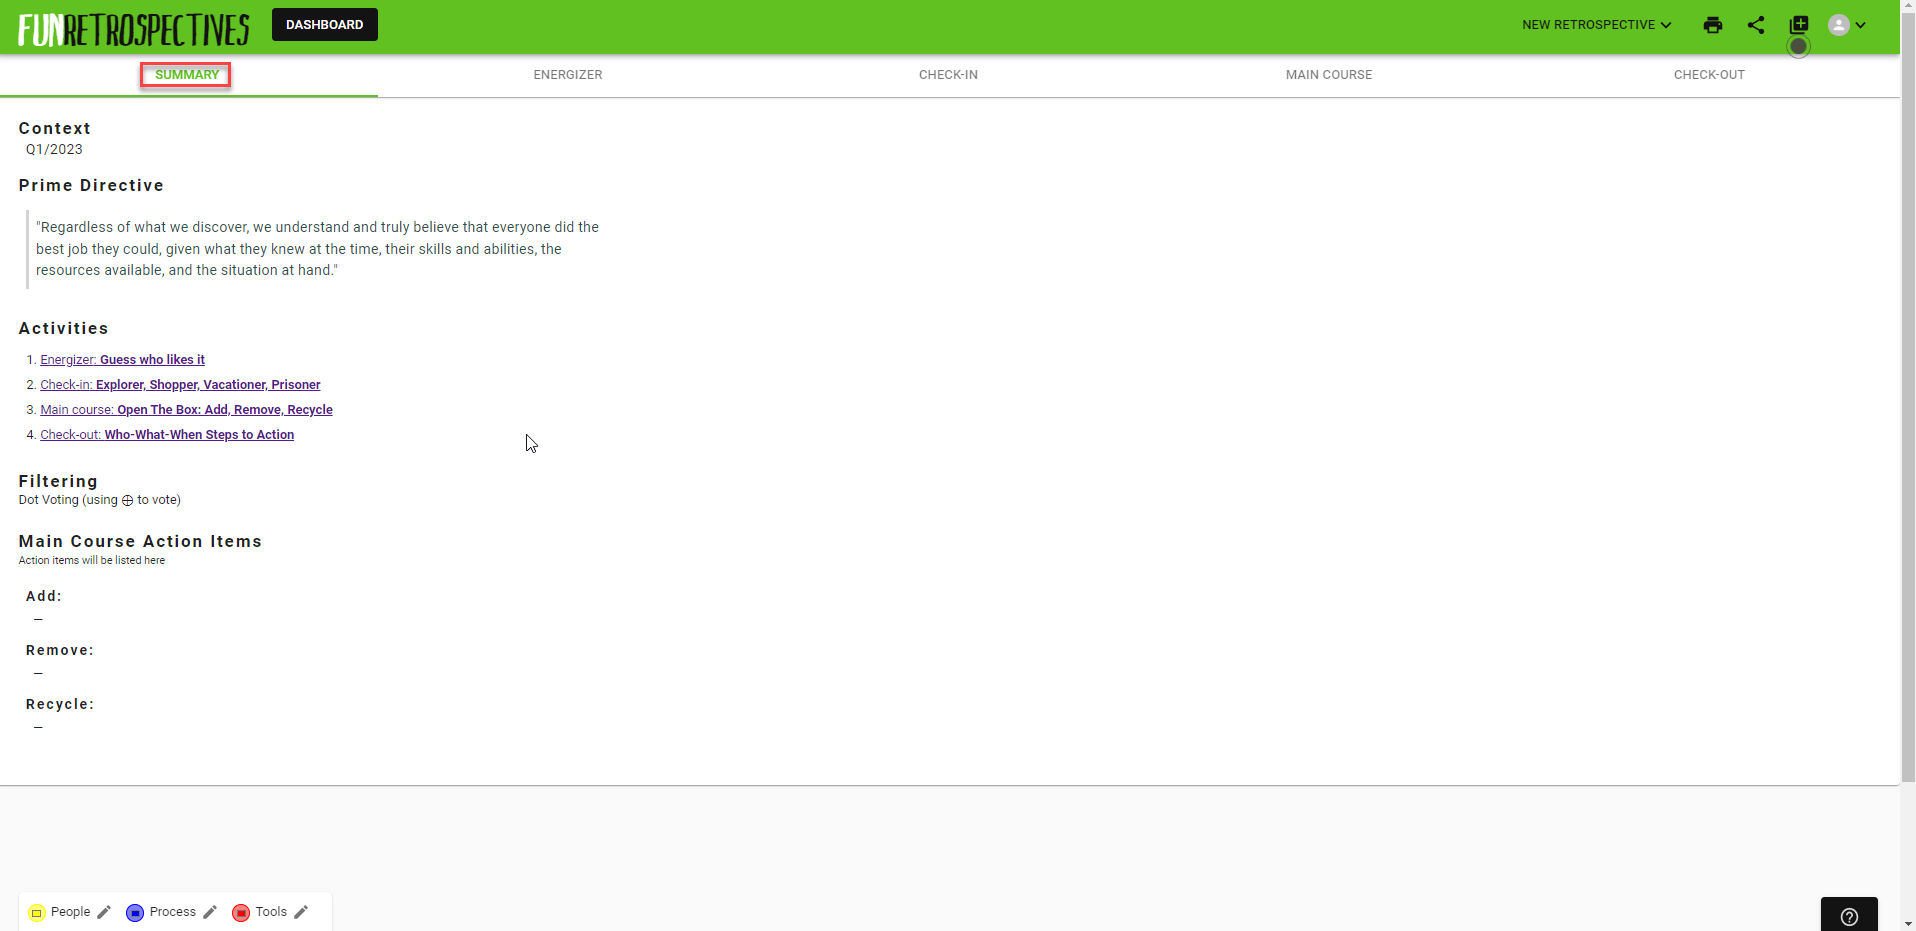
Task: Edit the Process label with pencil icon
Action: point(210,912)
